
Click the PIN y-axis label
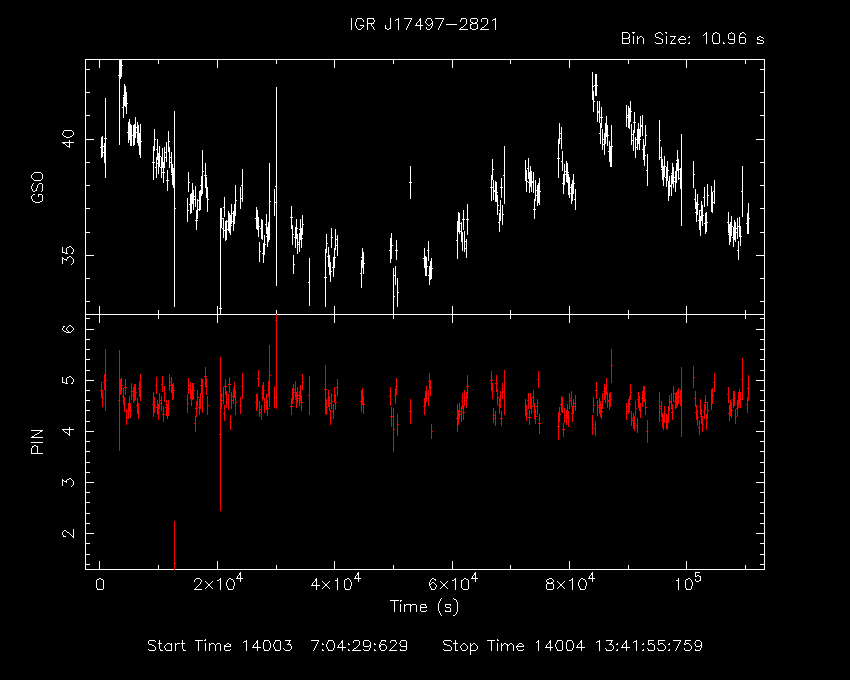pyautogui.click(x=37, y=441)
